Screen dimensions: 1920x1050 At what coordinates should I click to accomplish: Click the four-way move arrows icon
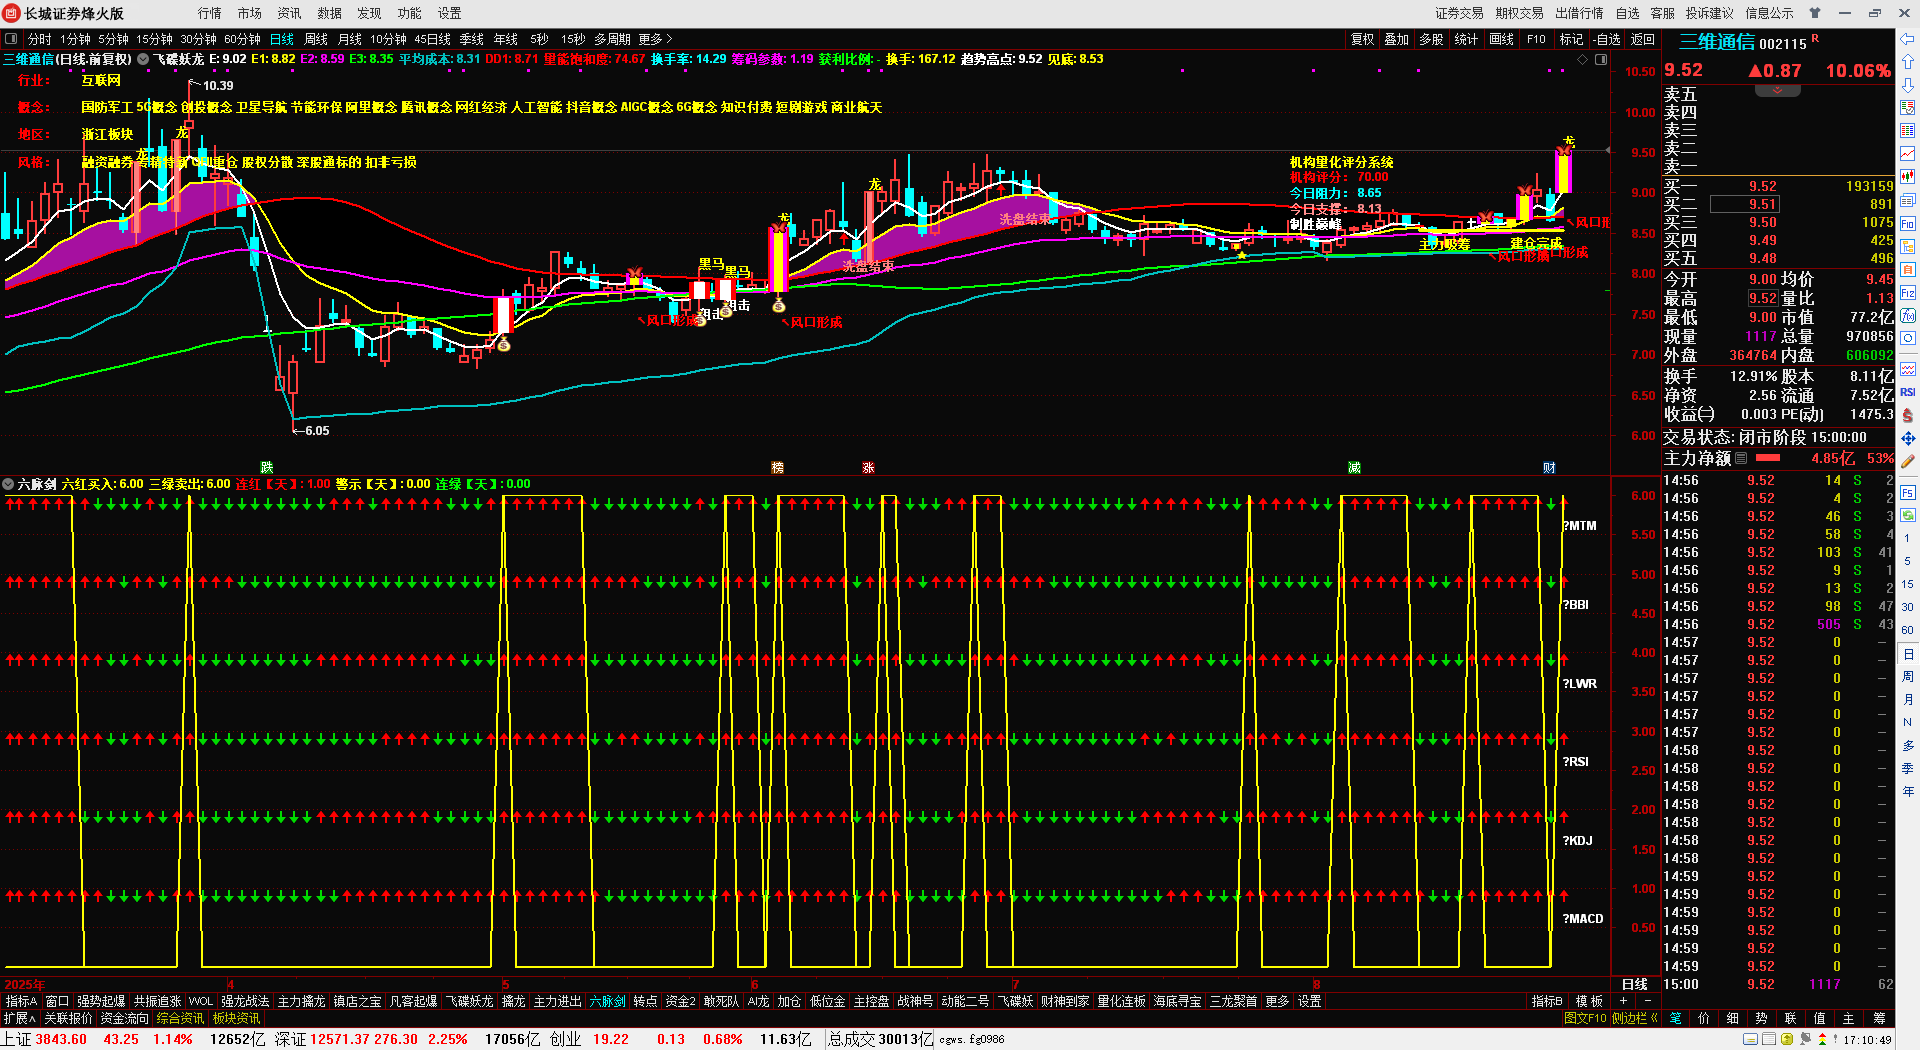[1908, 438]
